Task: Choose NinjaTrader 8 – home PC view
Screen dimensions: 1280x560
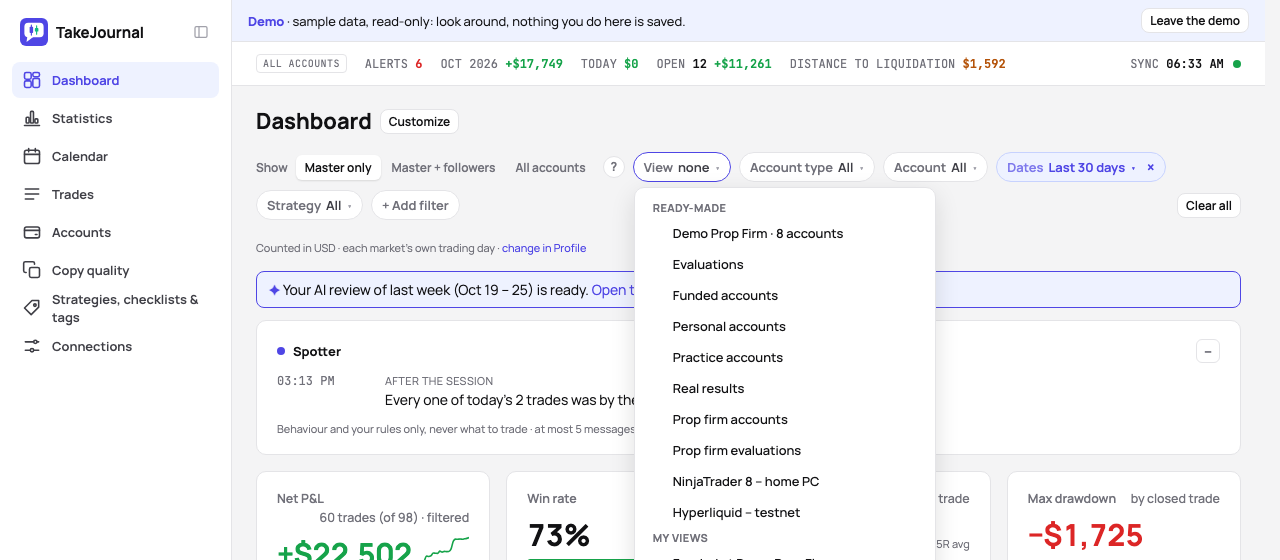Action: (x=785, y=481)
